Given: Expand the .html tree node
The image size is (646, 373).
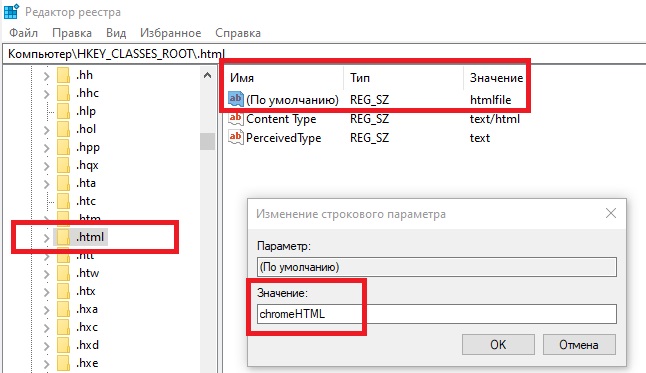Looking at the screenshot, I should [46, 238].
